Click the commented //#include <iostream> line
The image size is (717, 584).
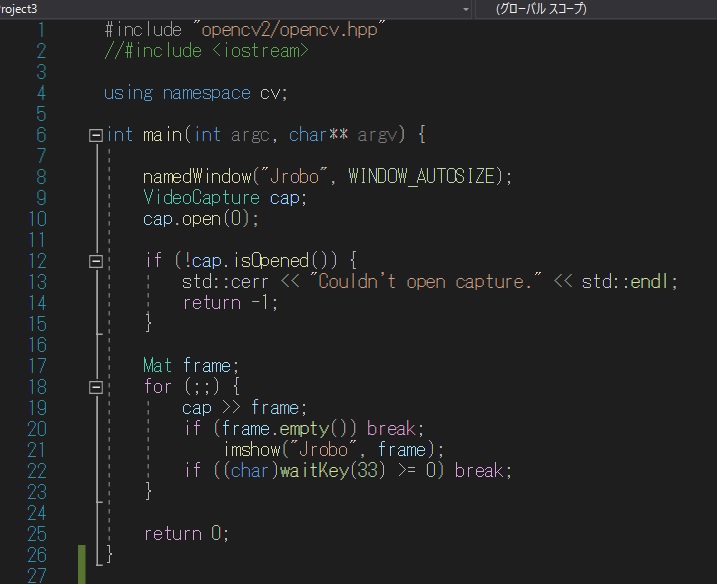(207, 51)
